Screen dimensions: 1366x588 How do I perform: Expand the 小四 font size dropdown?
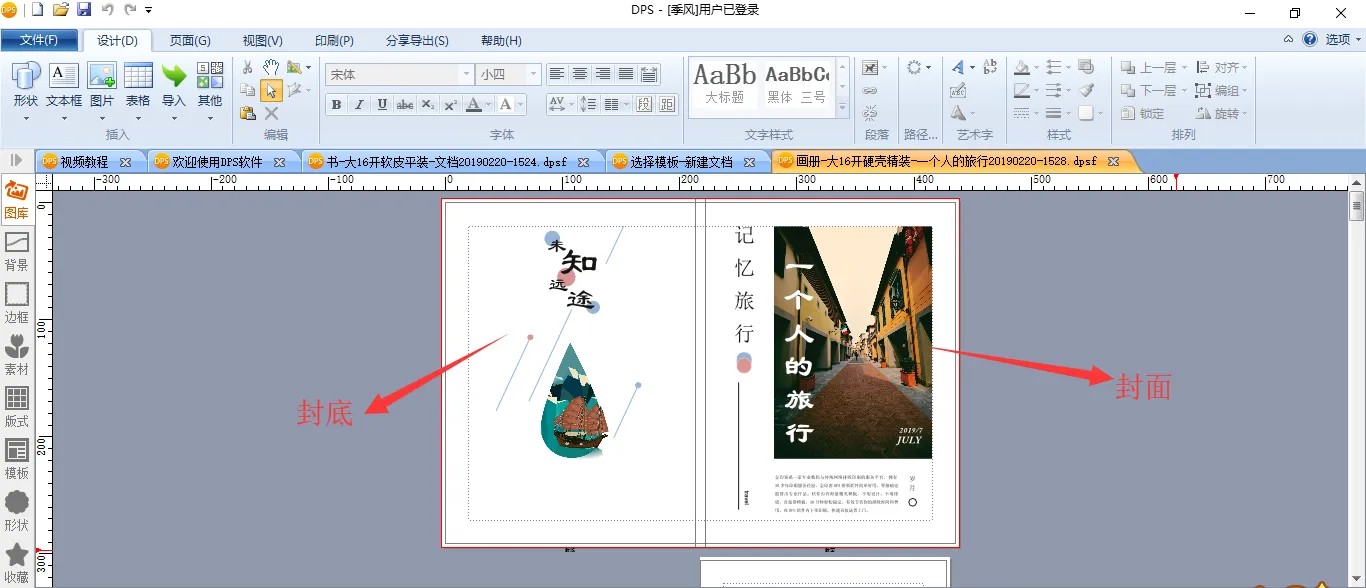pyautogui.click(x=533, y=75)
